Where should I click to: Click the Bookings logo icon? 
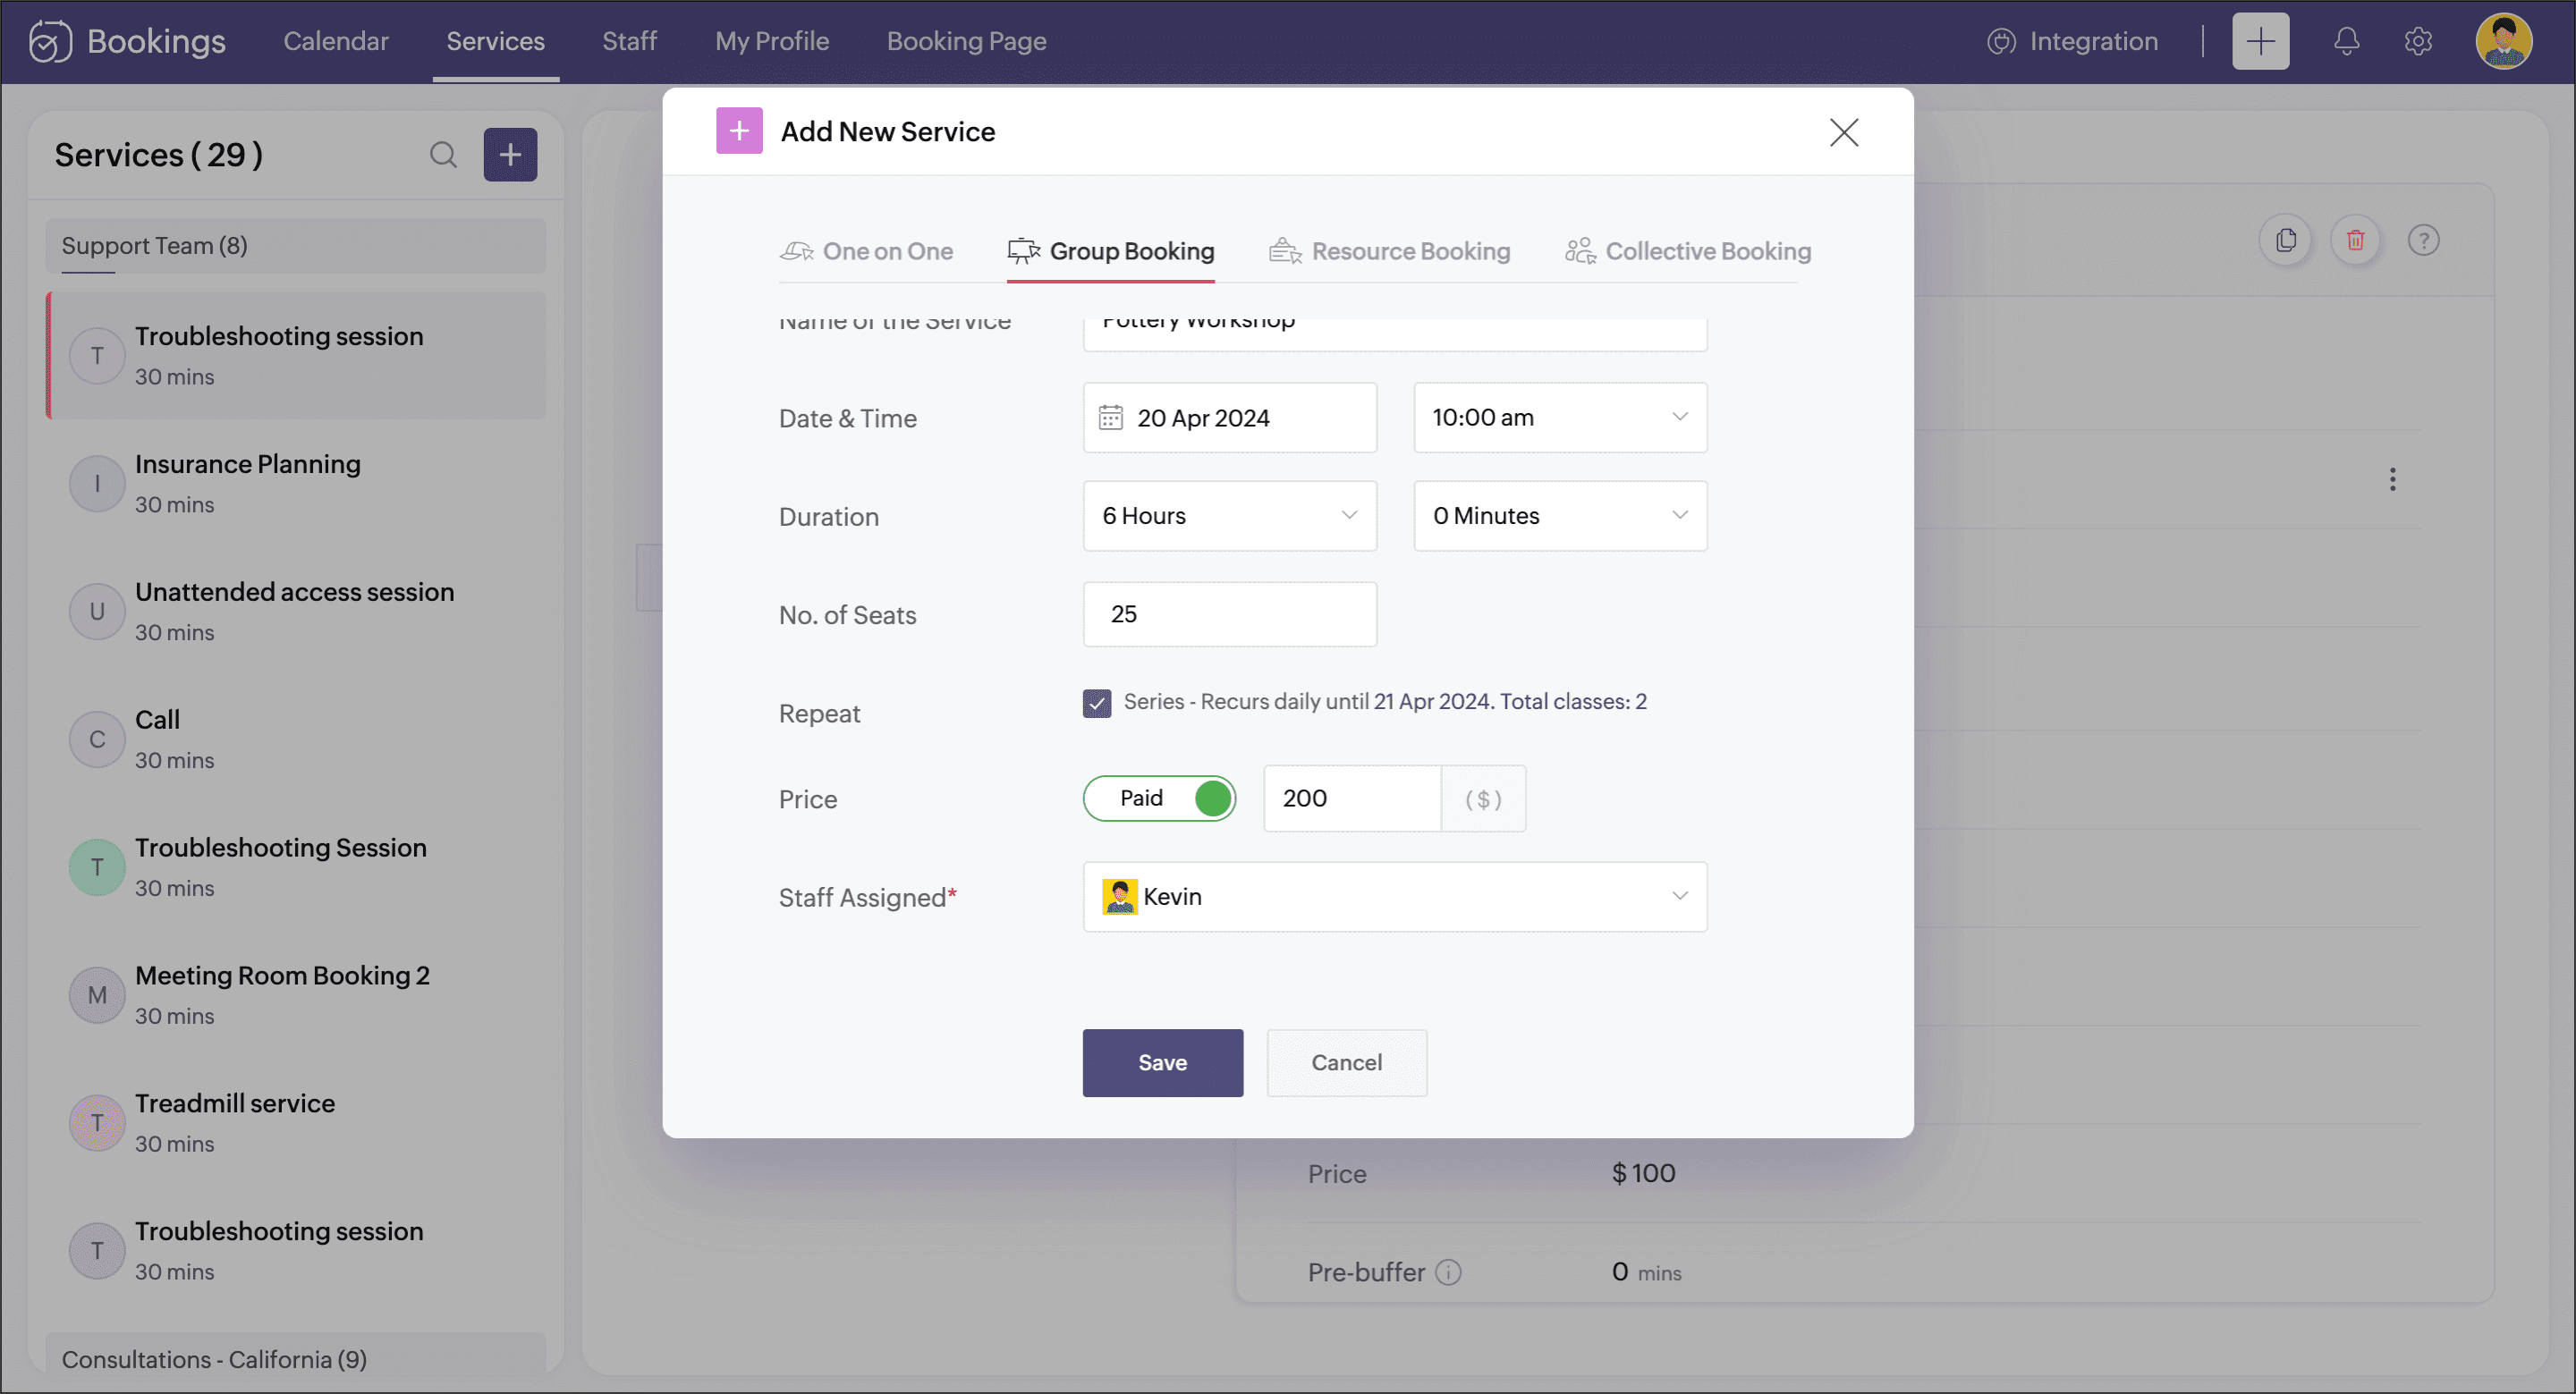[x=49, y=41]
